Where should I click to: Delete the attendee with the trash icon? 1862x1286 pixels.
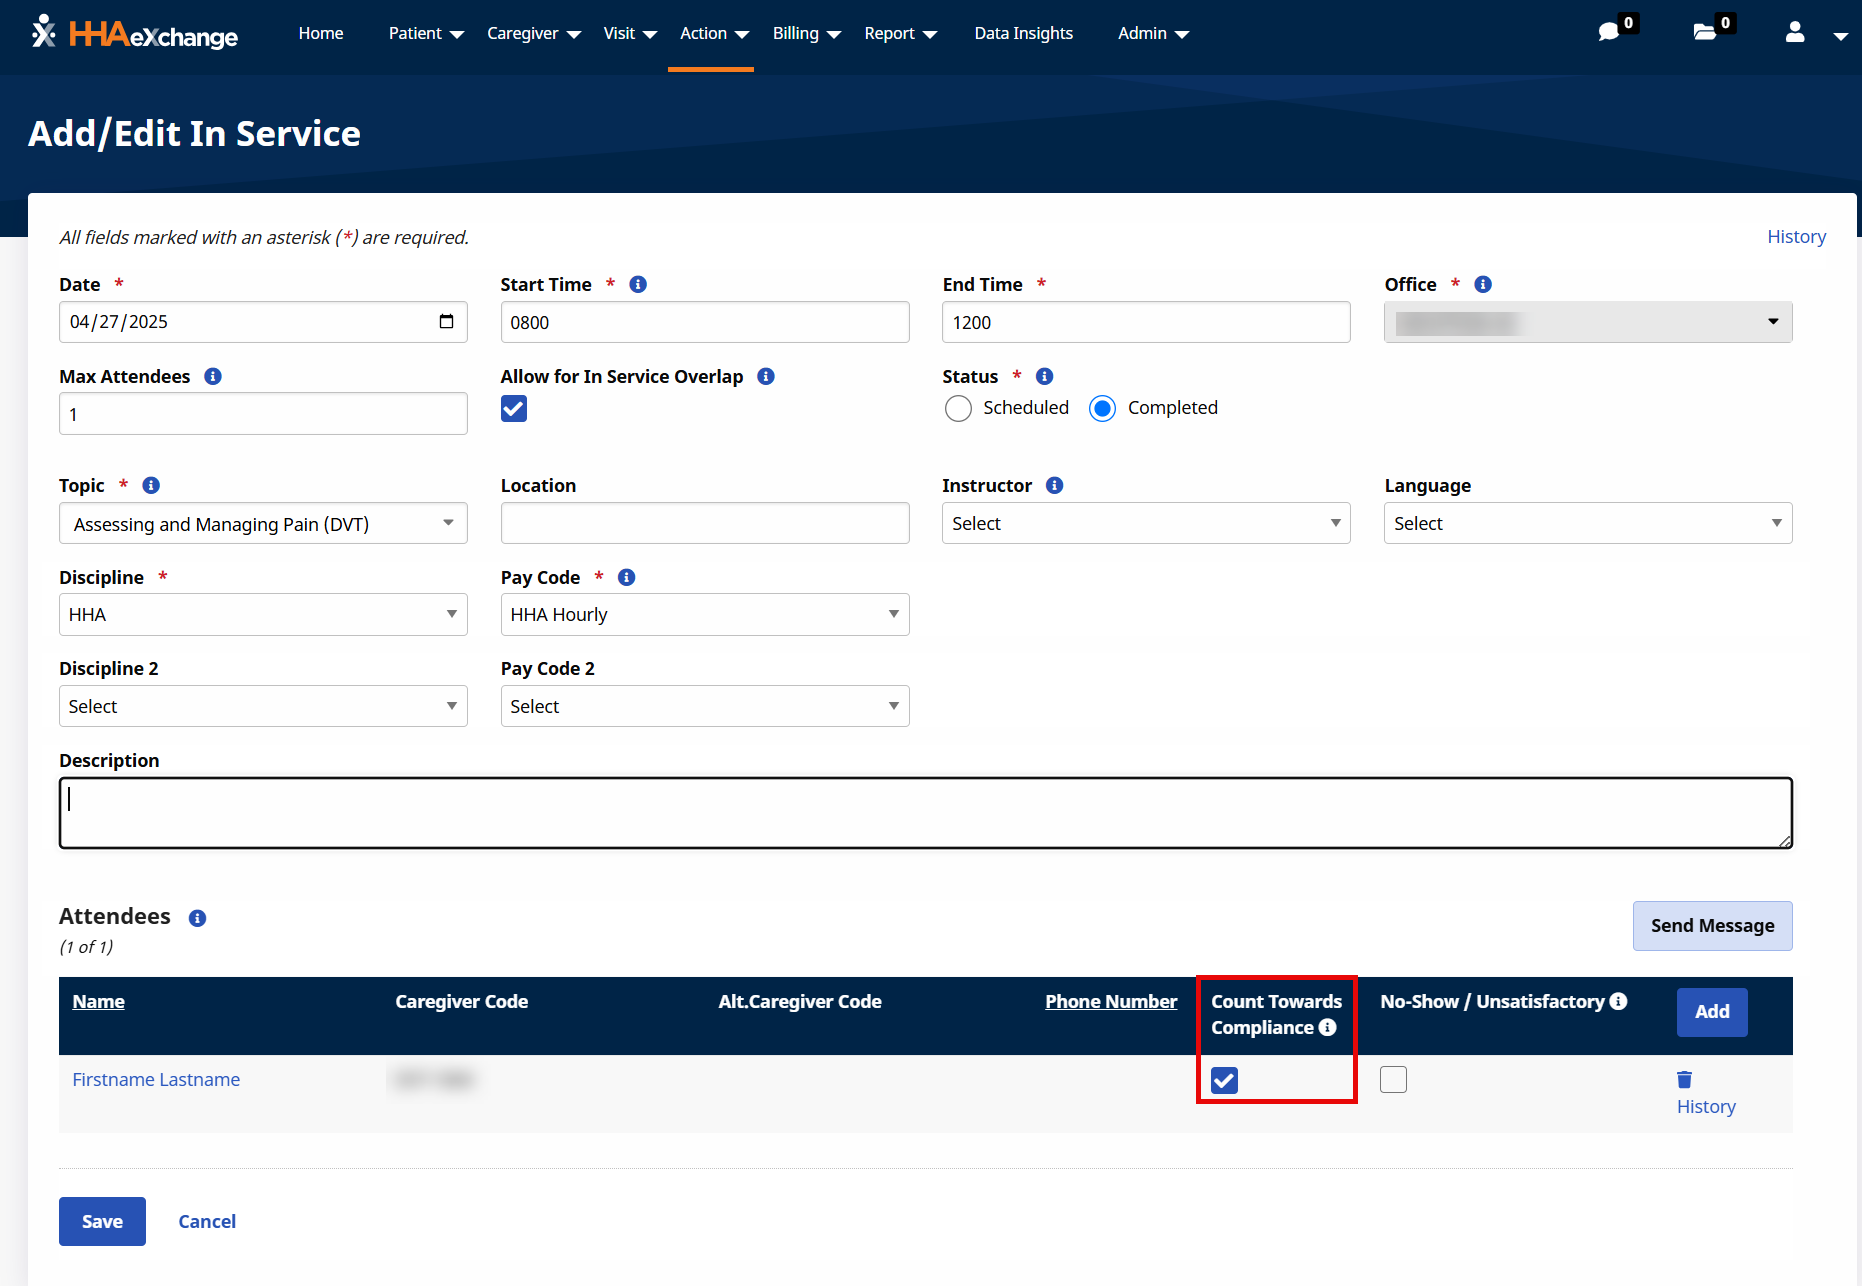(1684, 1078)
